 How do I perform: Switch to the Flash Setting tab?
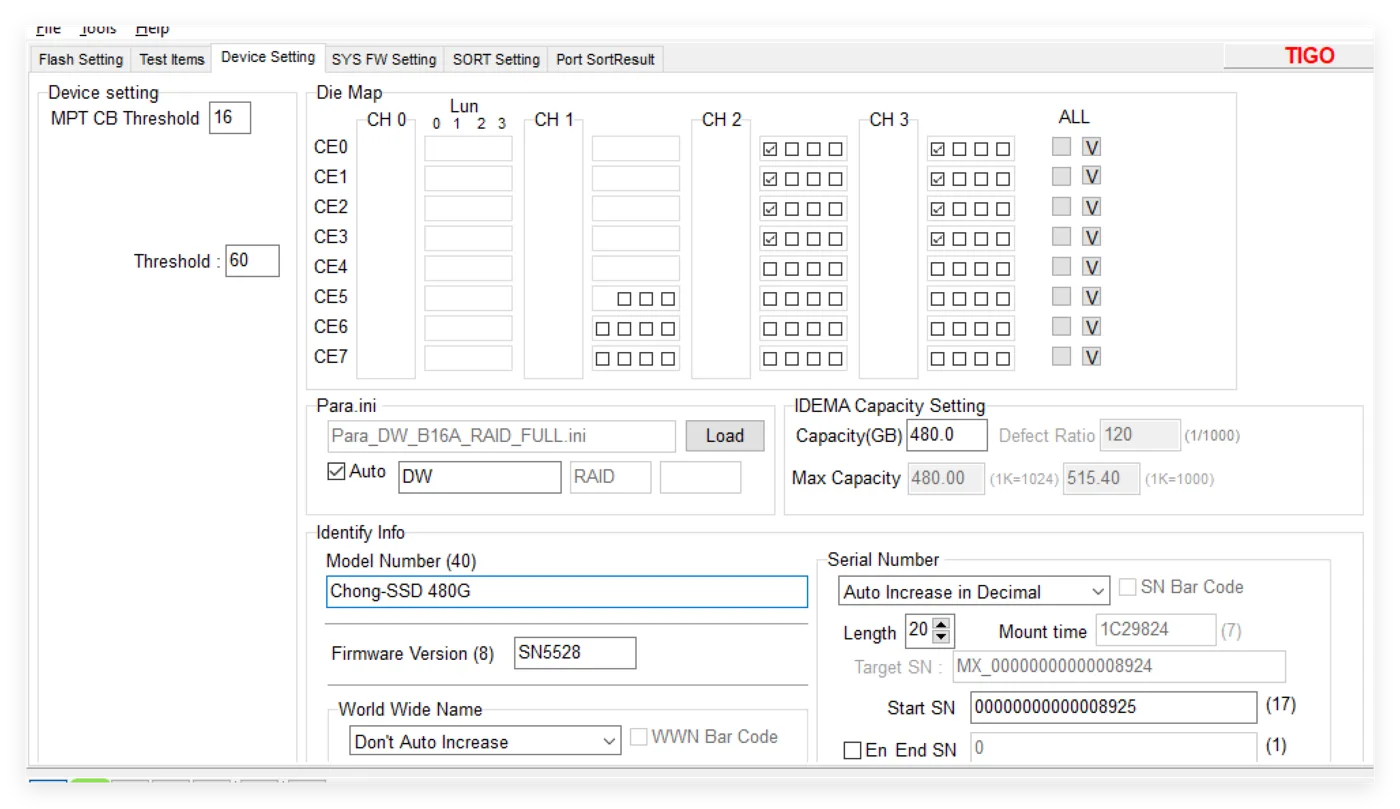pos(80,59)
